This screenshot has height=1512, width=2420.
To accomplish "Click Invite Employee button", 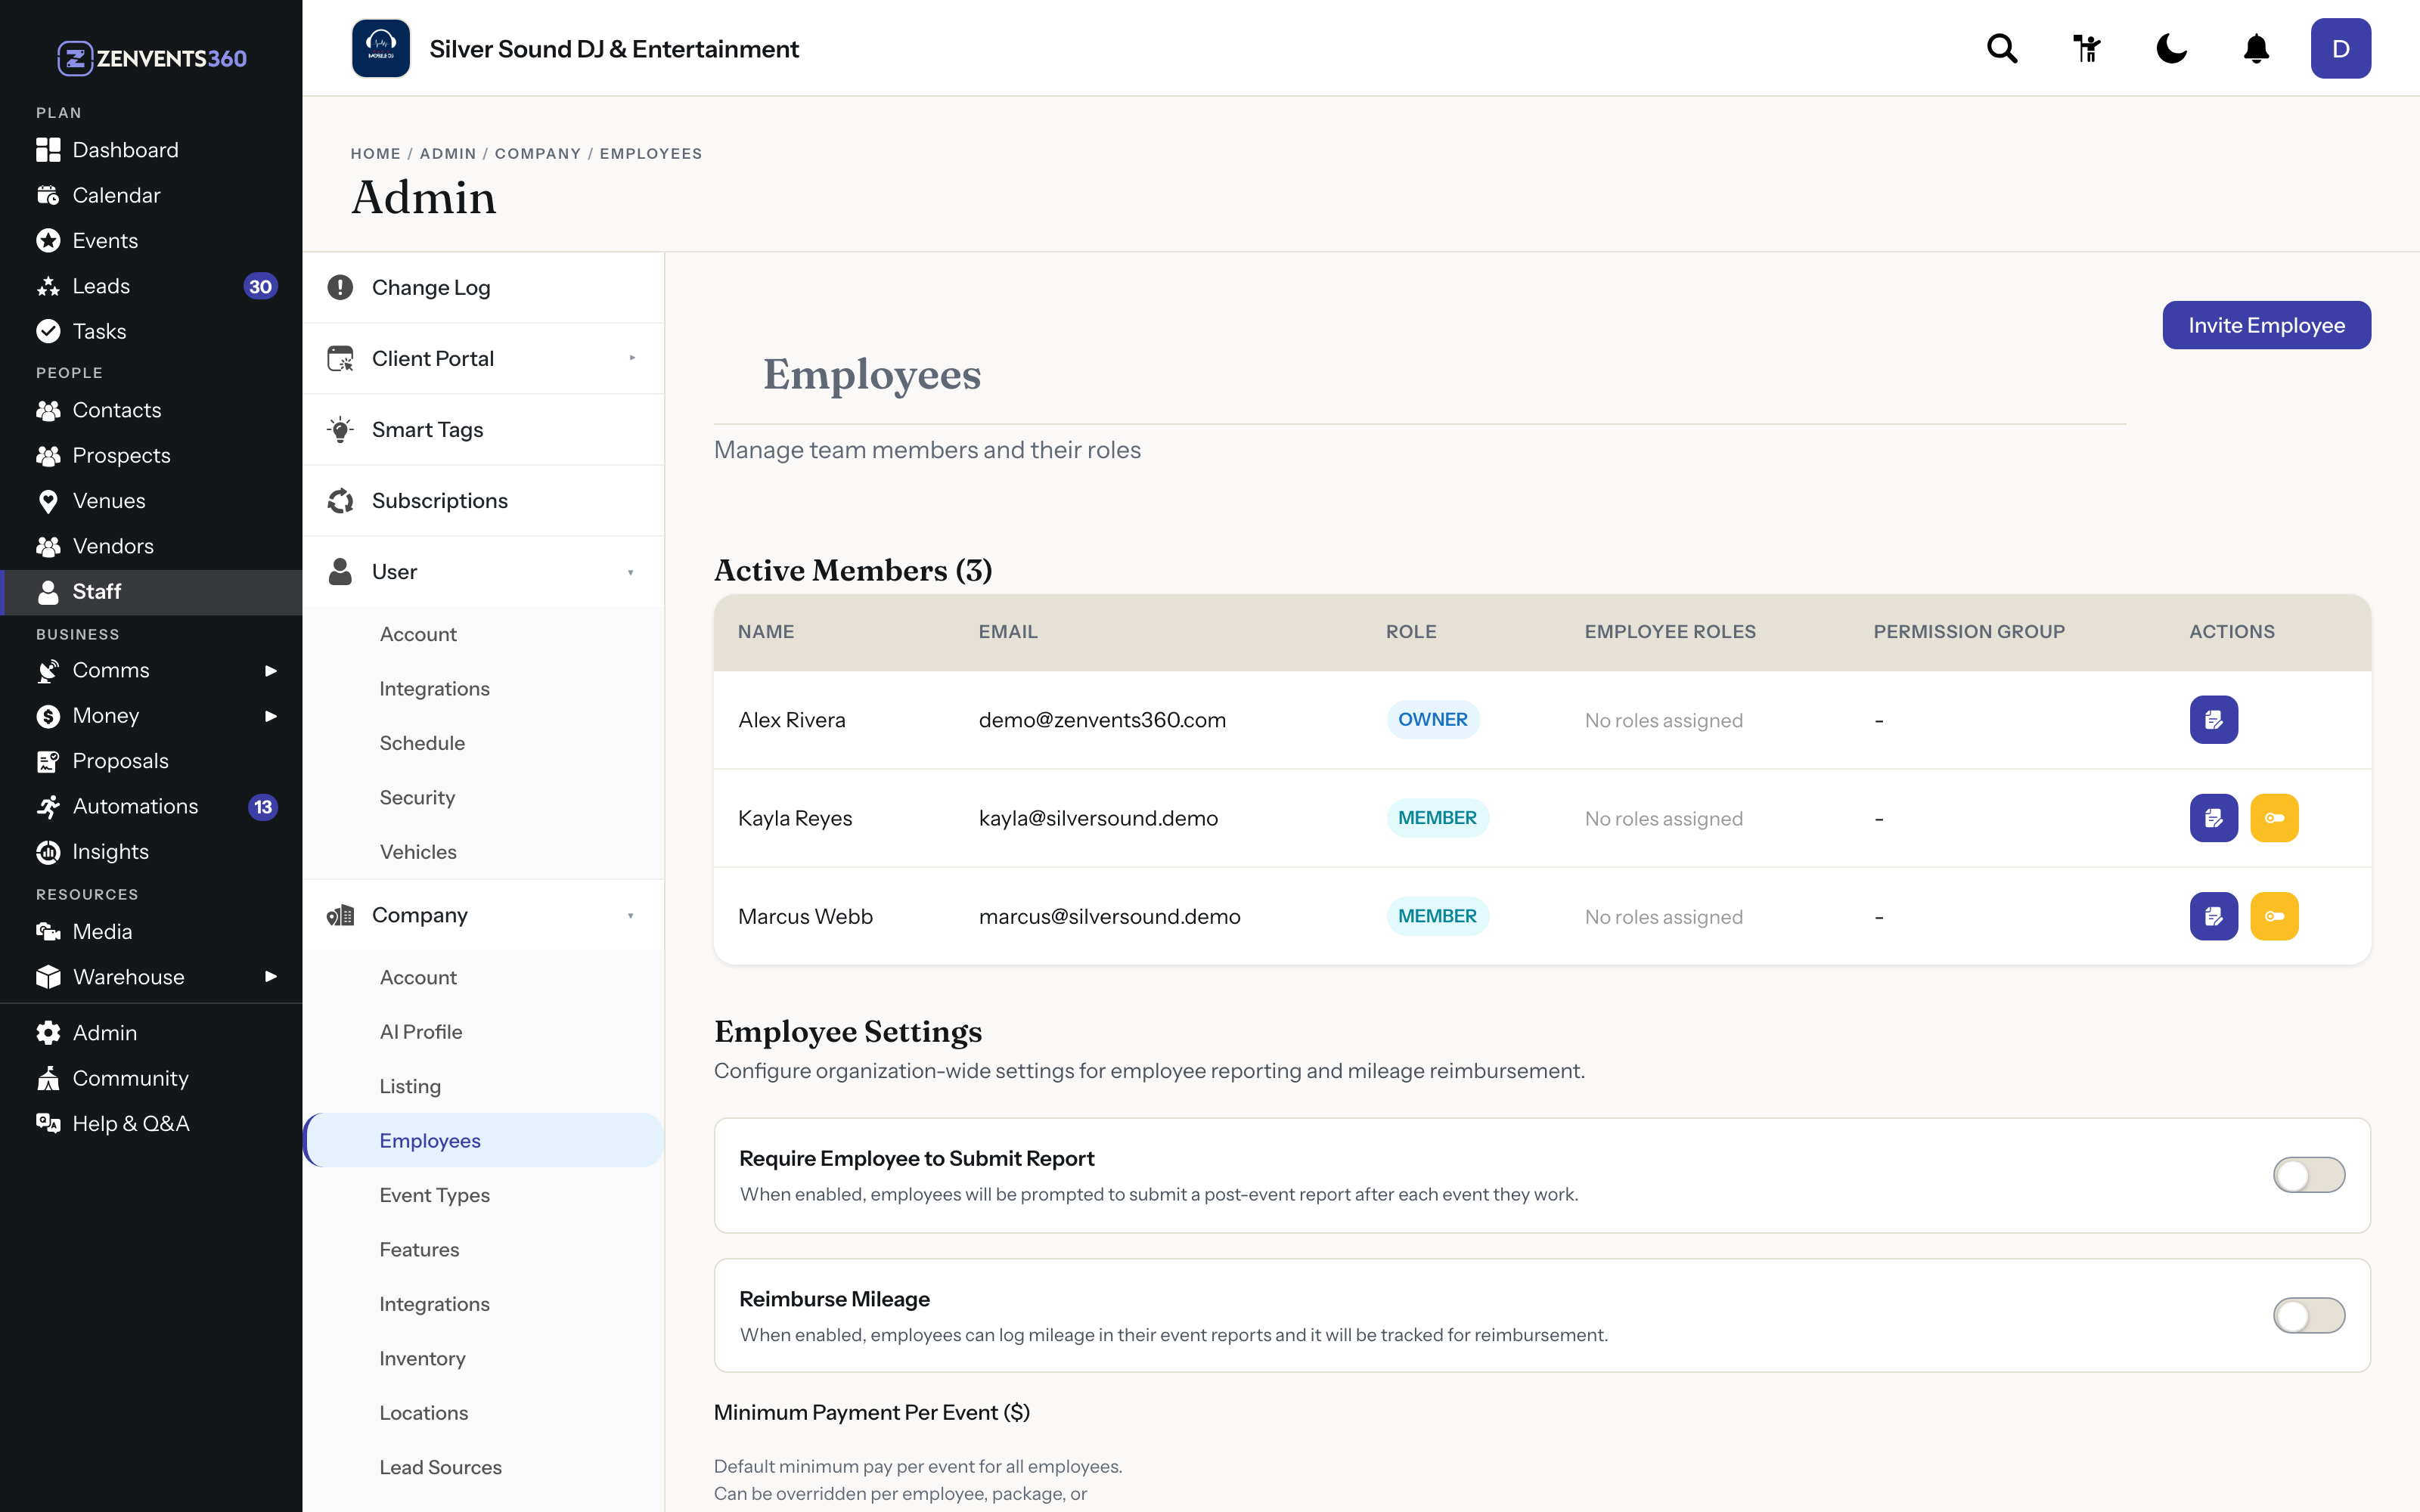I will click(2266, 325).
